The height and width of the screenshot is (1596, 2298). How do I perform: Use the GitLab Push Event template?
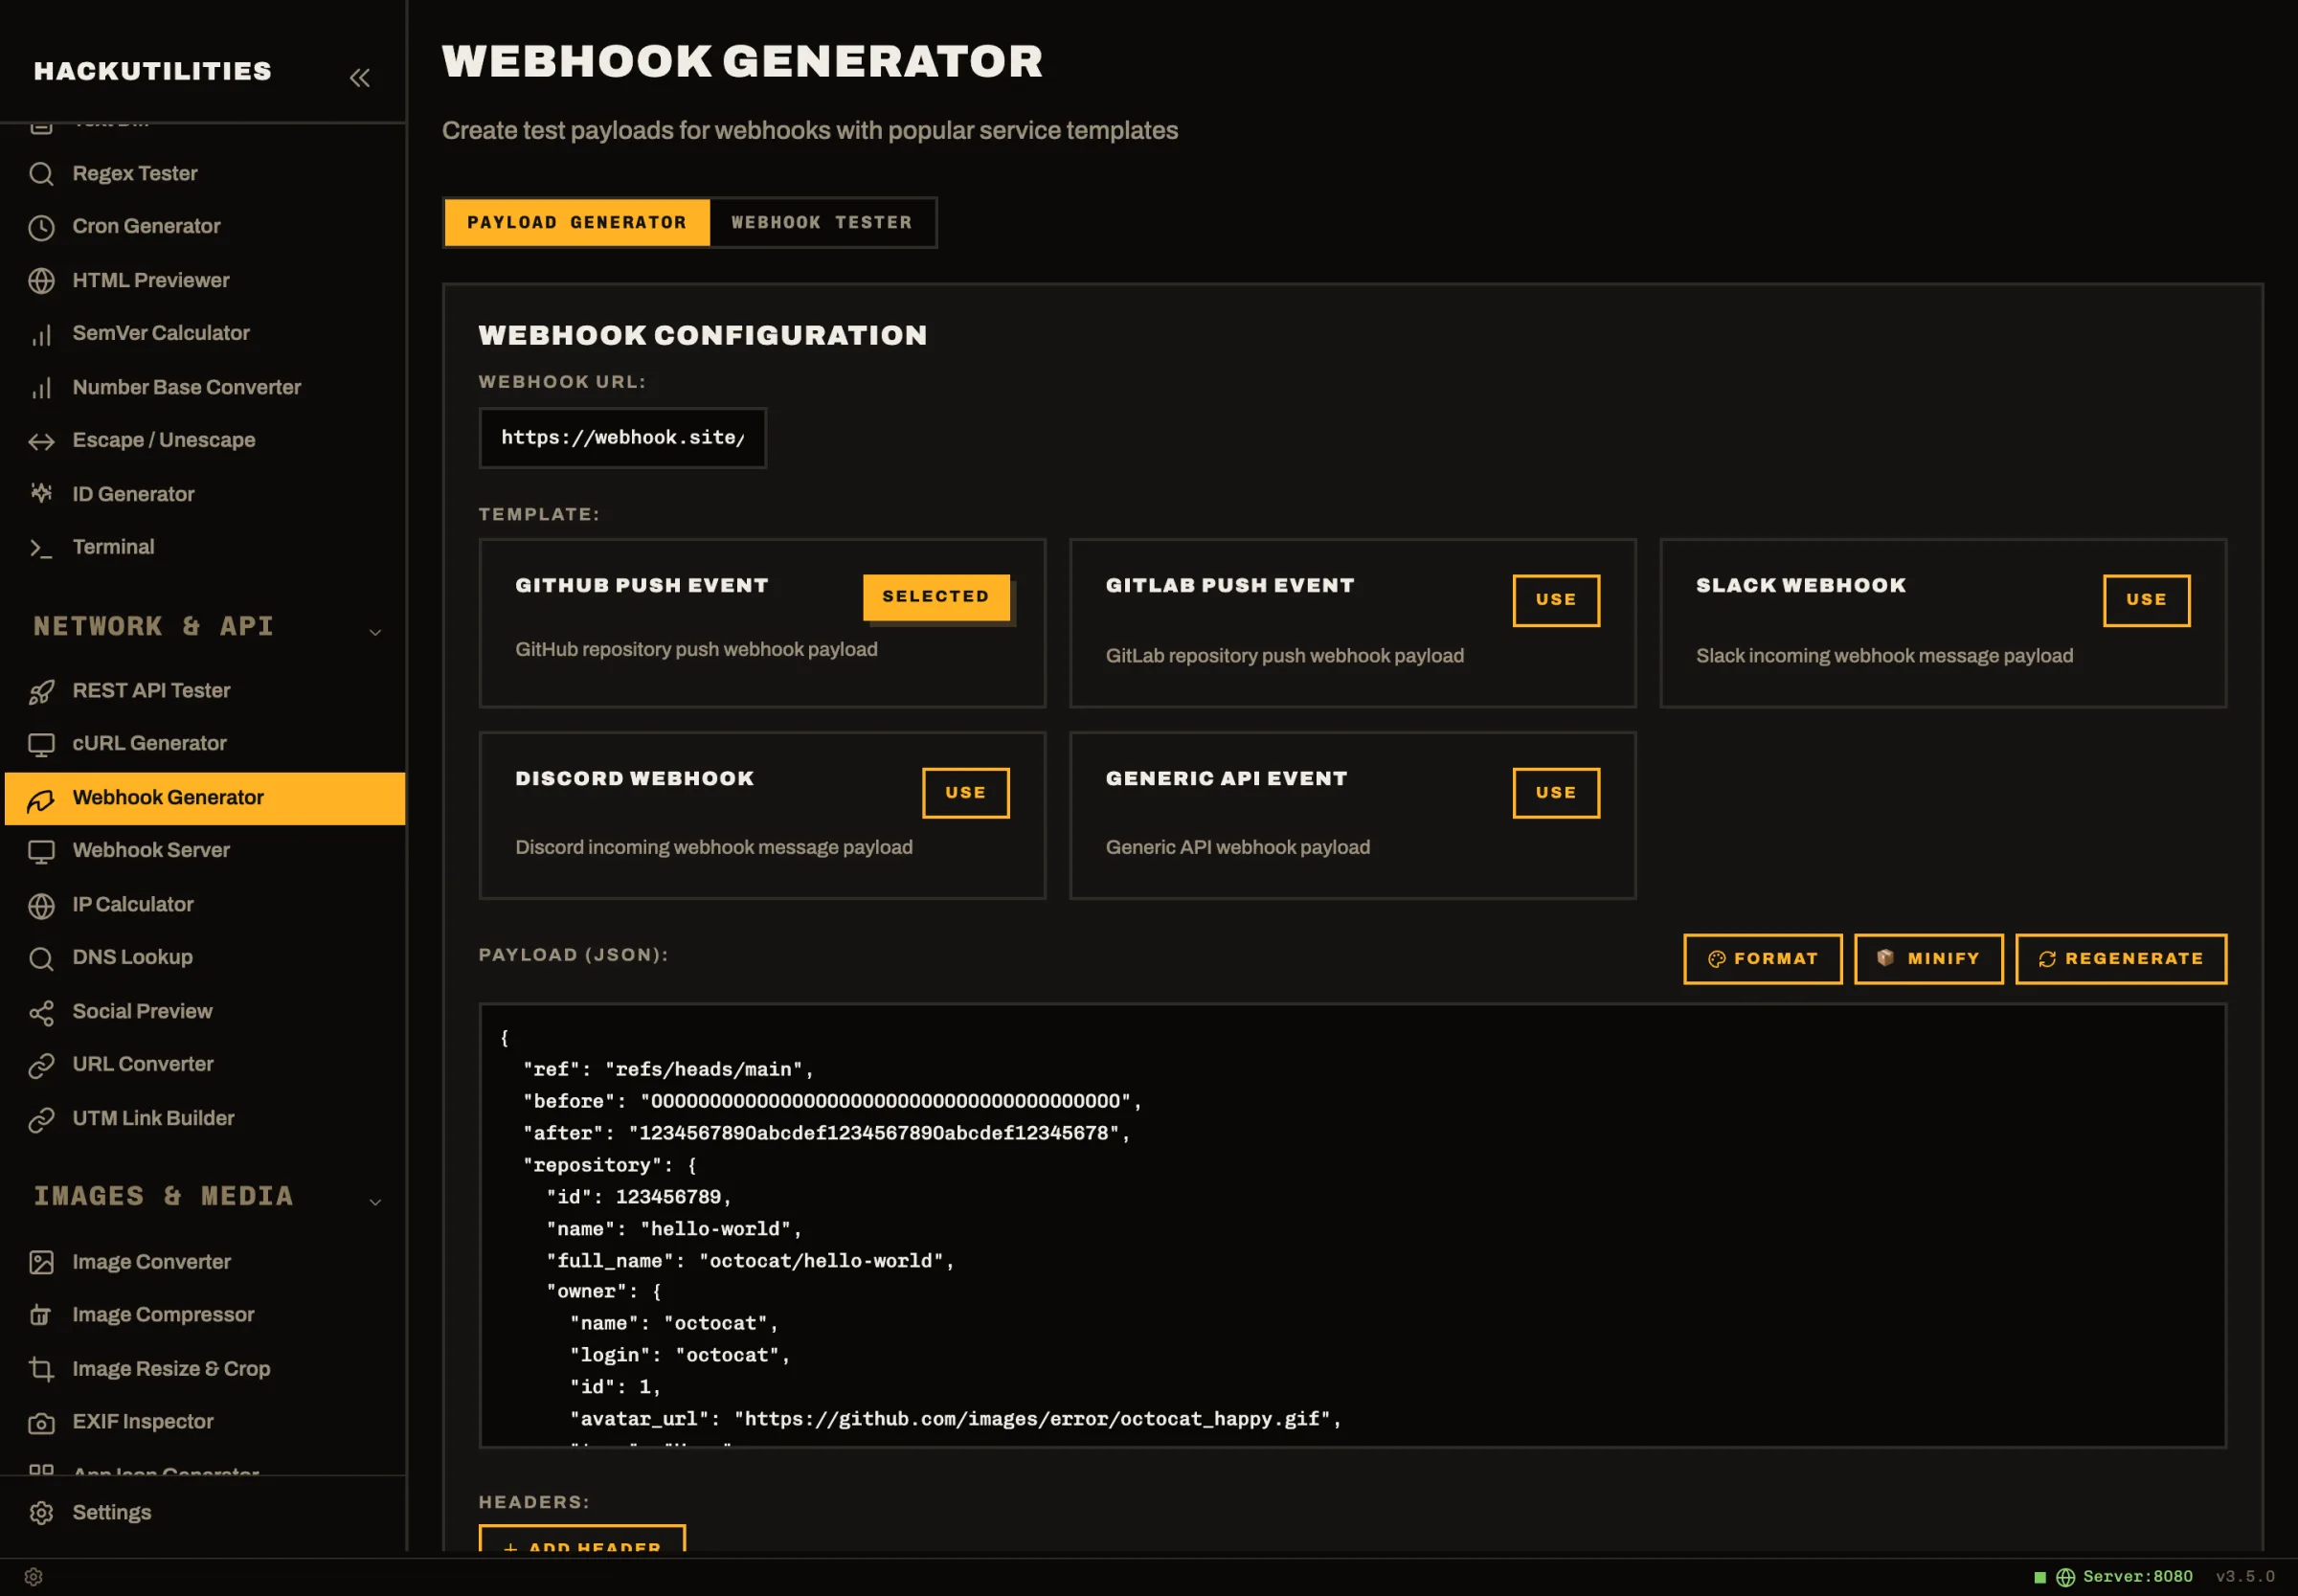[1556, 600]
